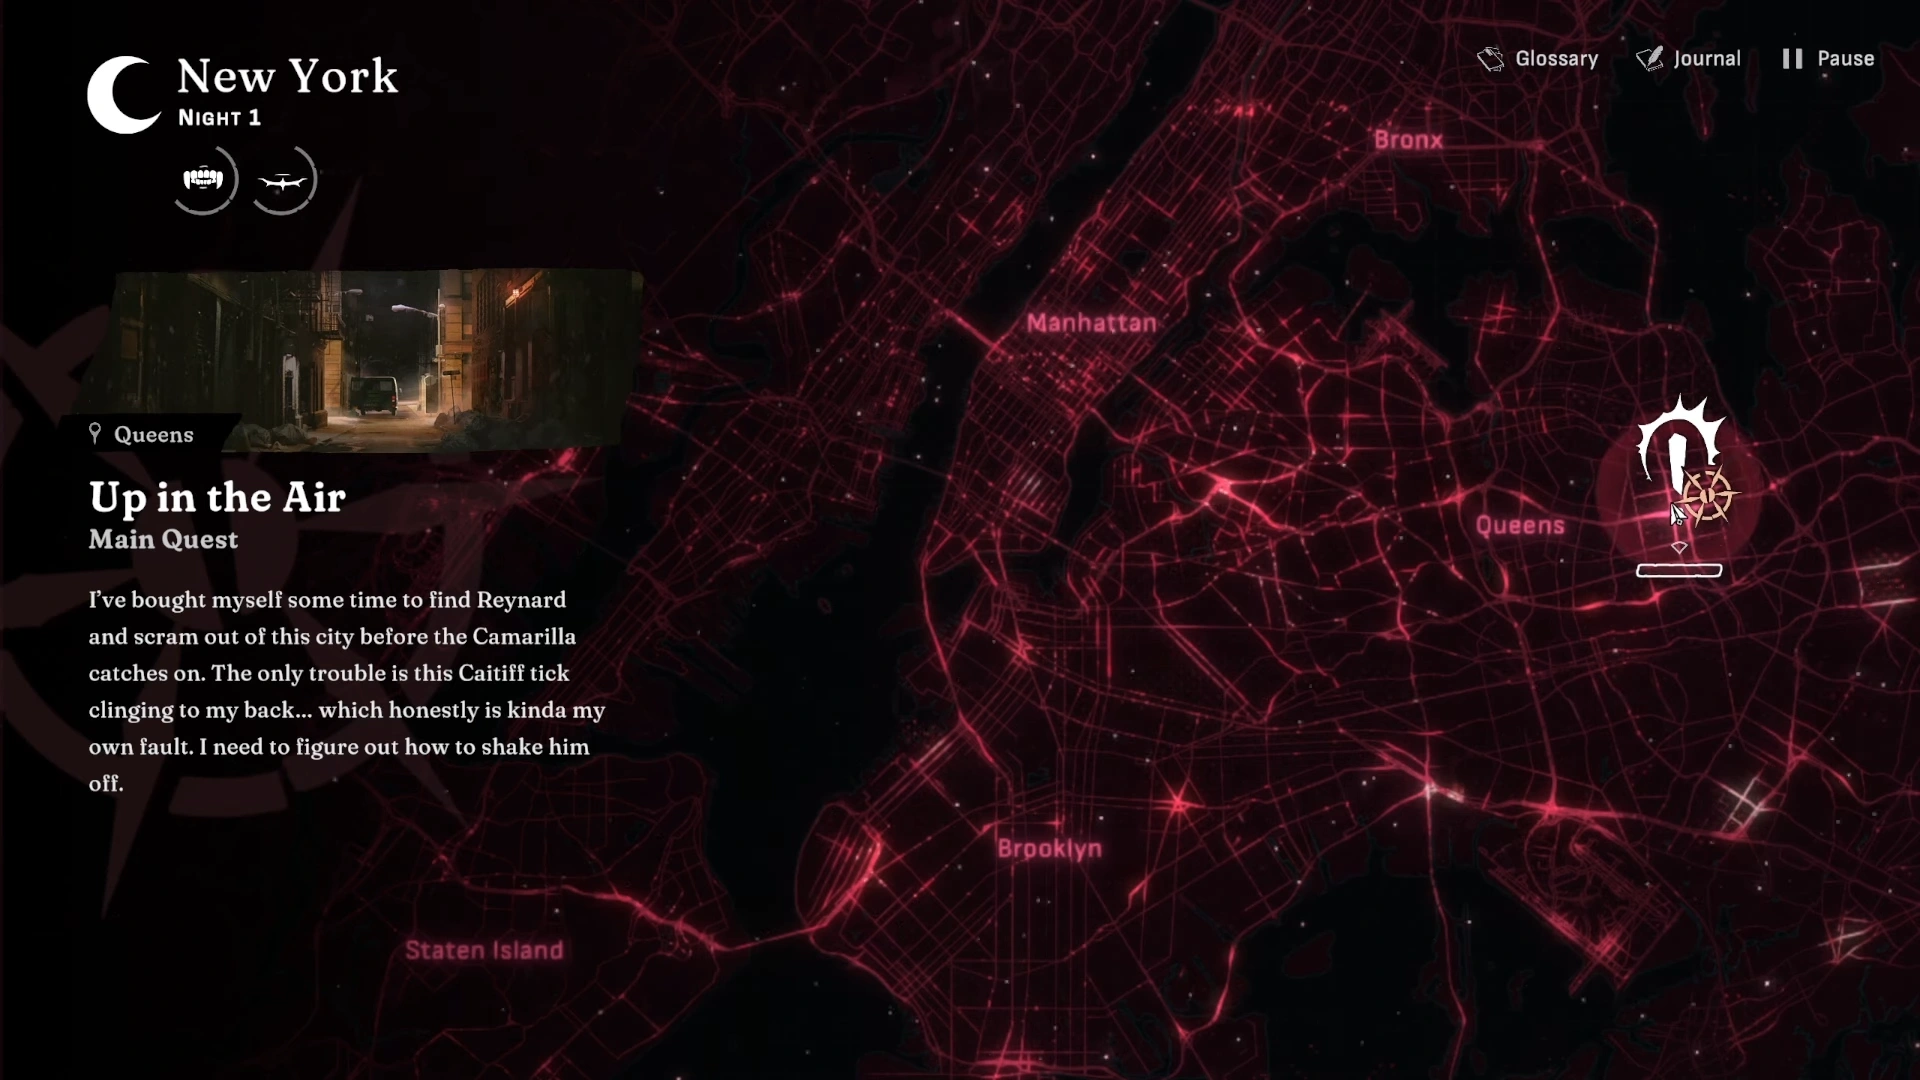Click the spiked wheel emblem on map marker
The width and height of the screenshot is (1920, 1080).
(1708, 496)
